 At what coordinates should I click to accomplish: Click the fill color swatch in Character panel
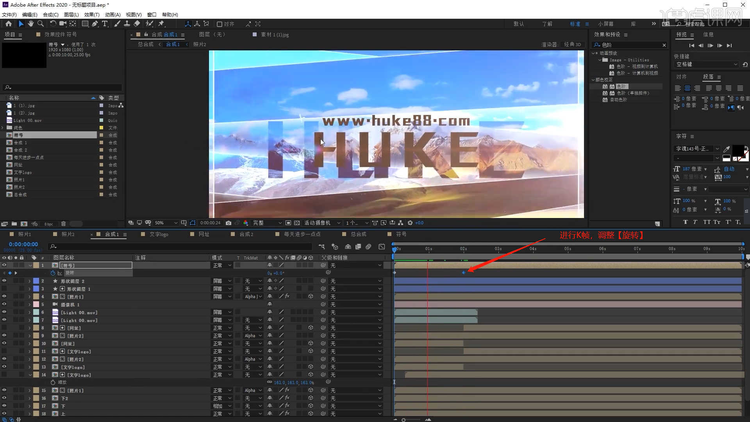(x=738, y=151)
